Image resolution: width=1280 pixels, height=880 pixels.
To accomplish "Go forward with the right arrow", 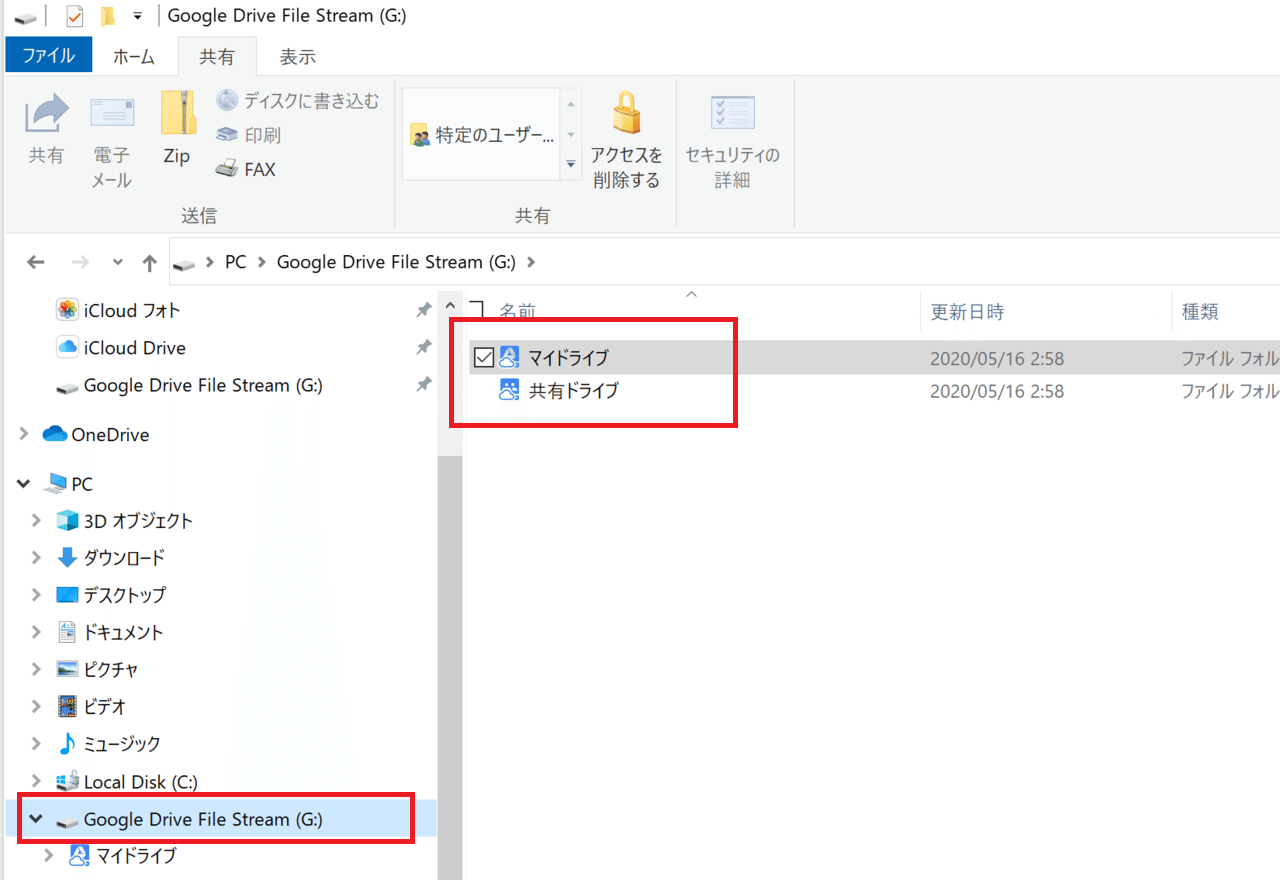I will [x=82, y=262].
